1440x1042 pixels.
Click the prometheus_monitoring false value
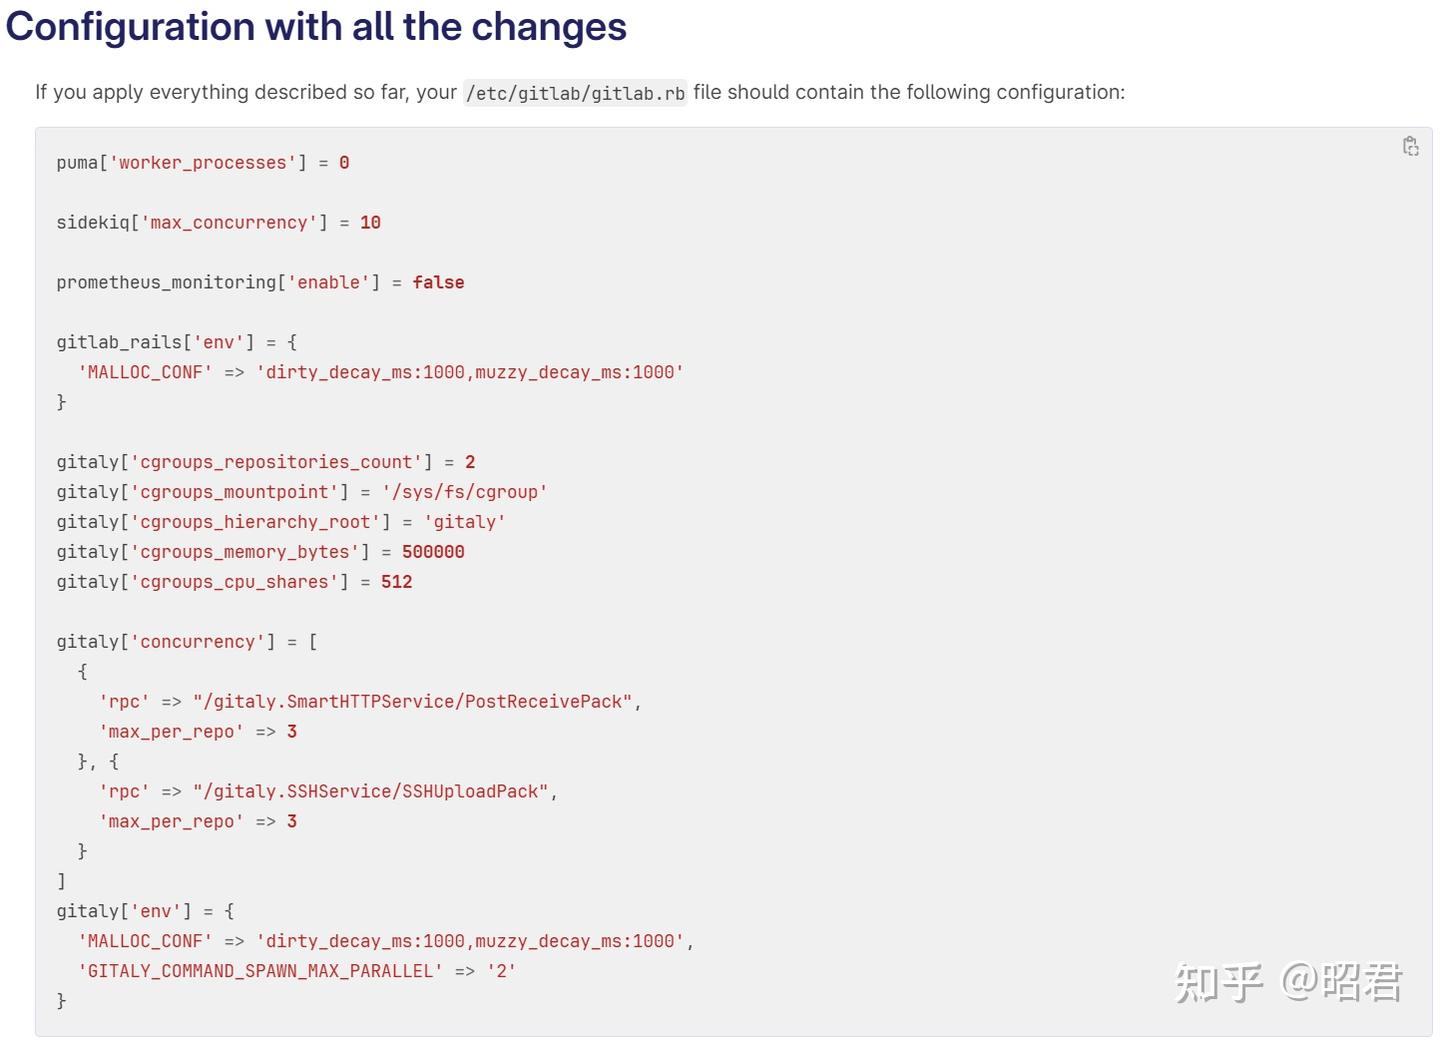438,283
